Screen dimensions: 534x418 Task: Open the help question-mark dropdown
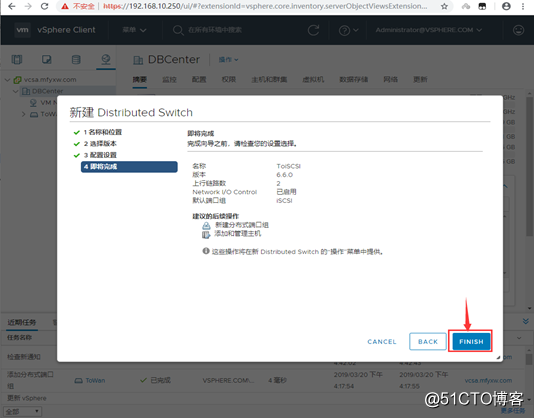(348, 30)
